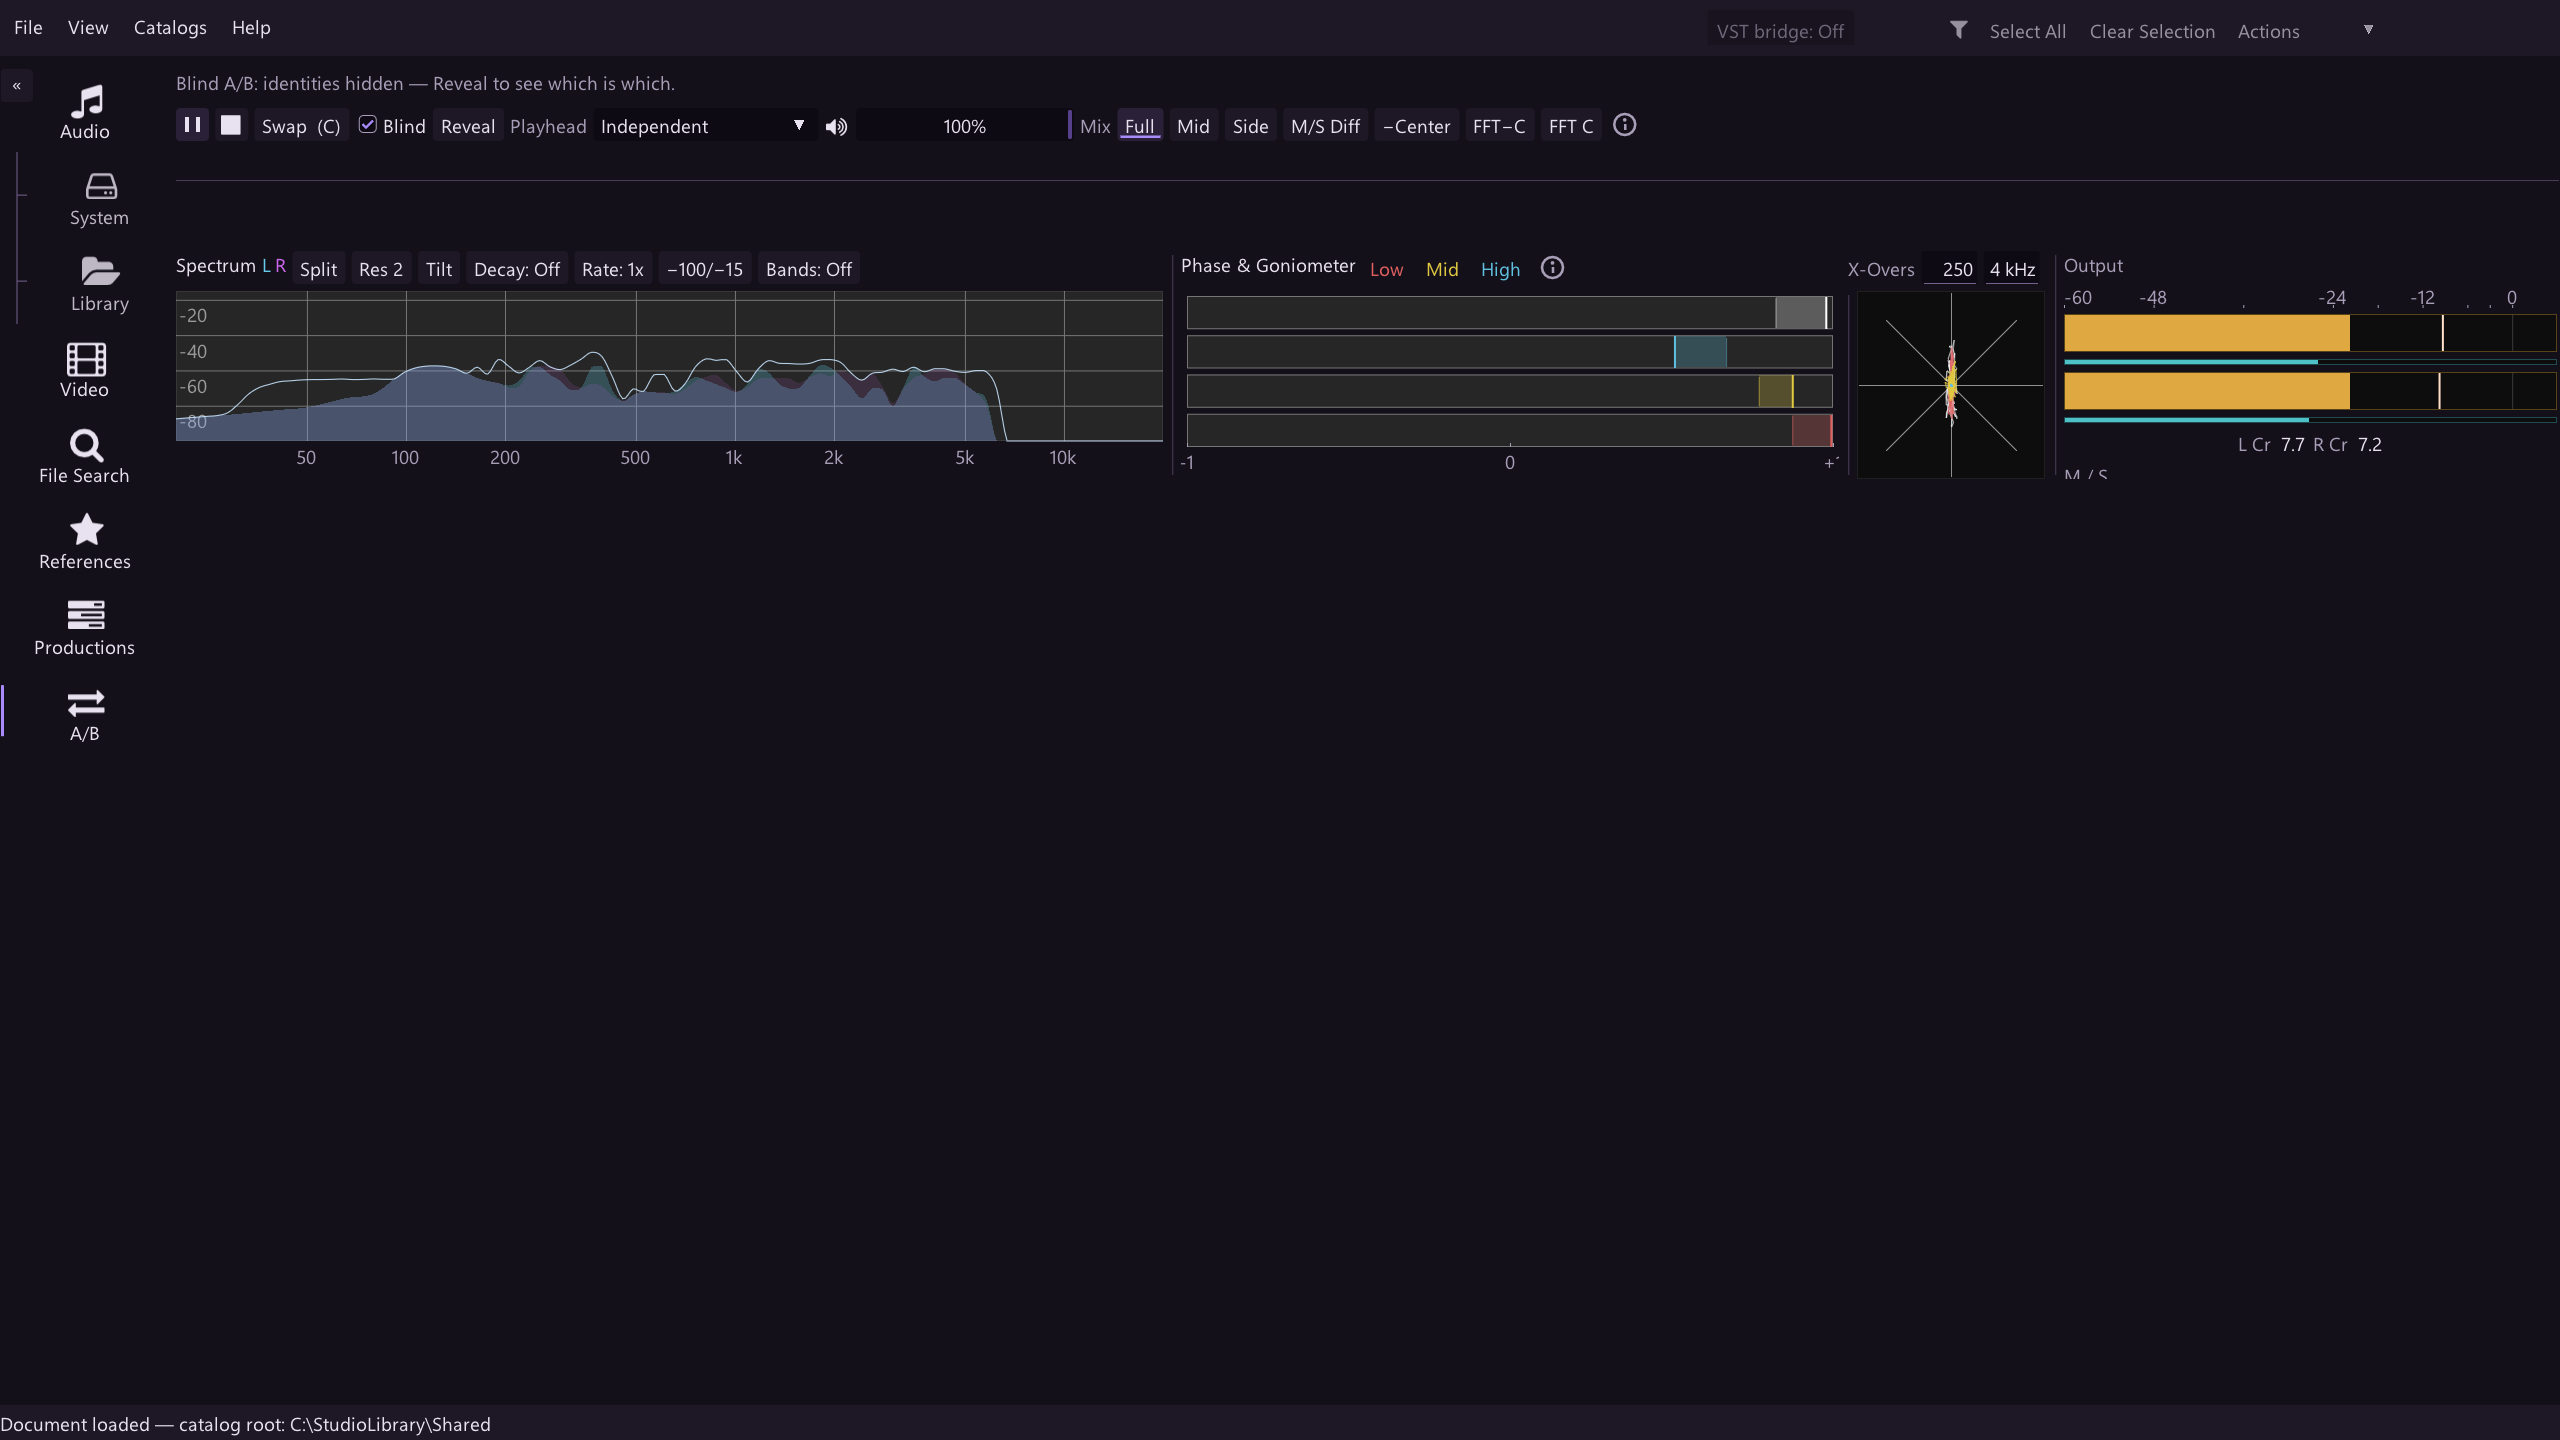
Task: Open the File menu
Action: [x=28, y=28]
